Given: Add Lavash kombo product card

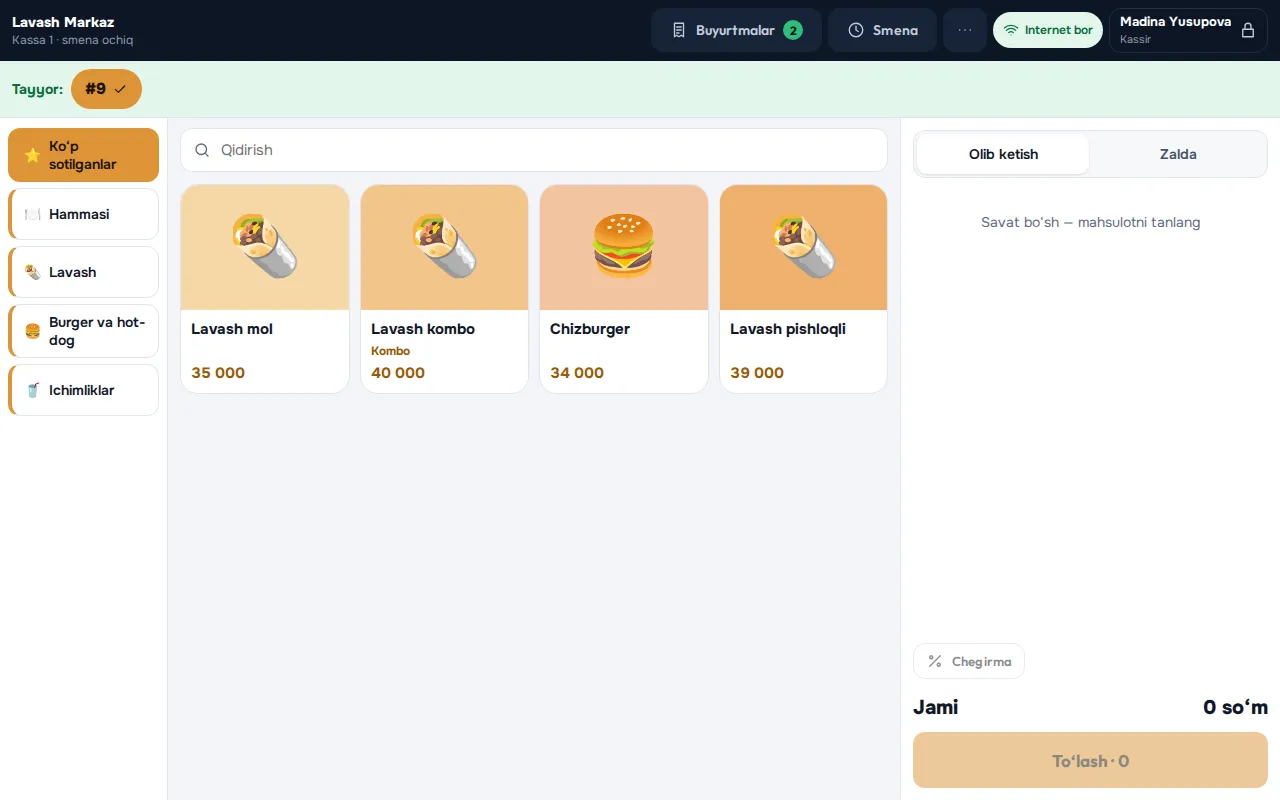Looking at the screenshot, I should point(444,289).
